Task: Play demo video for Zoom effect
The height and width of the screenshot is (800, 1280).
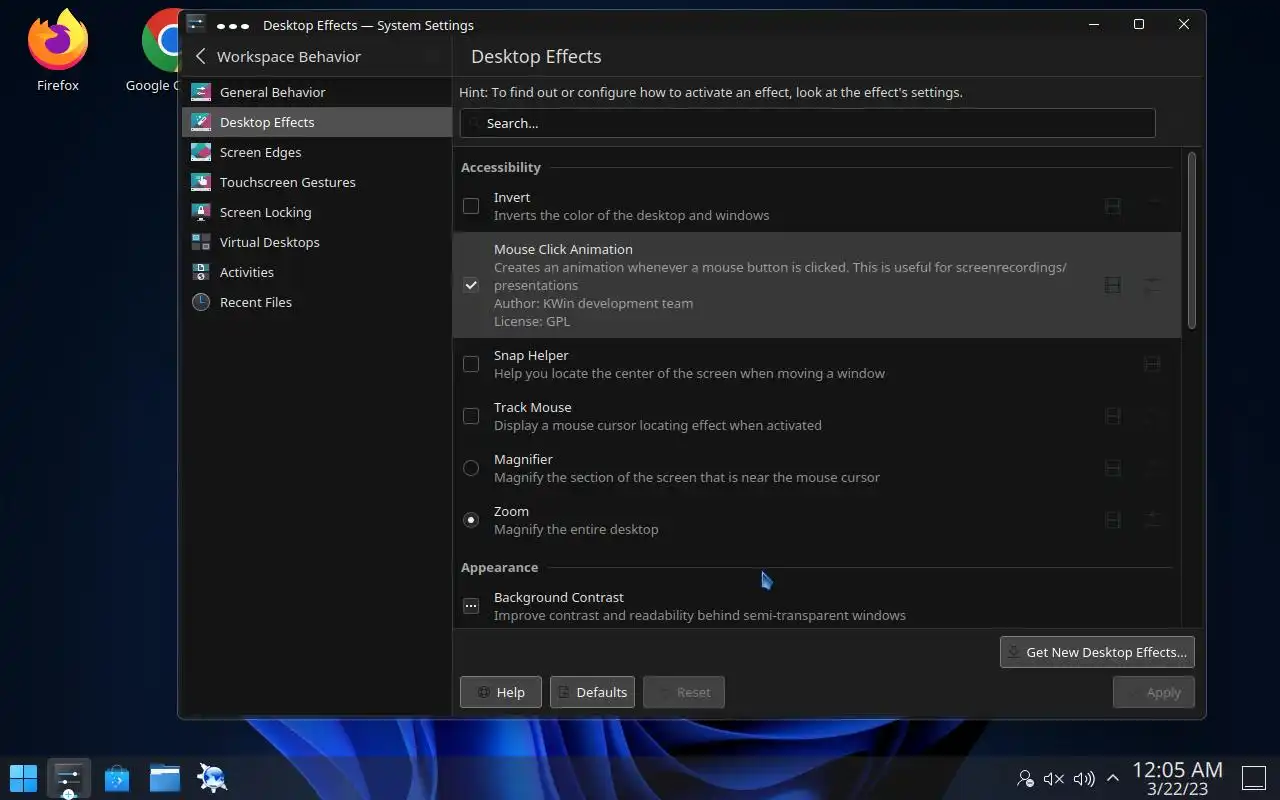Action: pyautogui.click(x=1112, y=520)
